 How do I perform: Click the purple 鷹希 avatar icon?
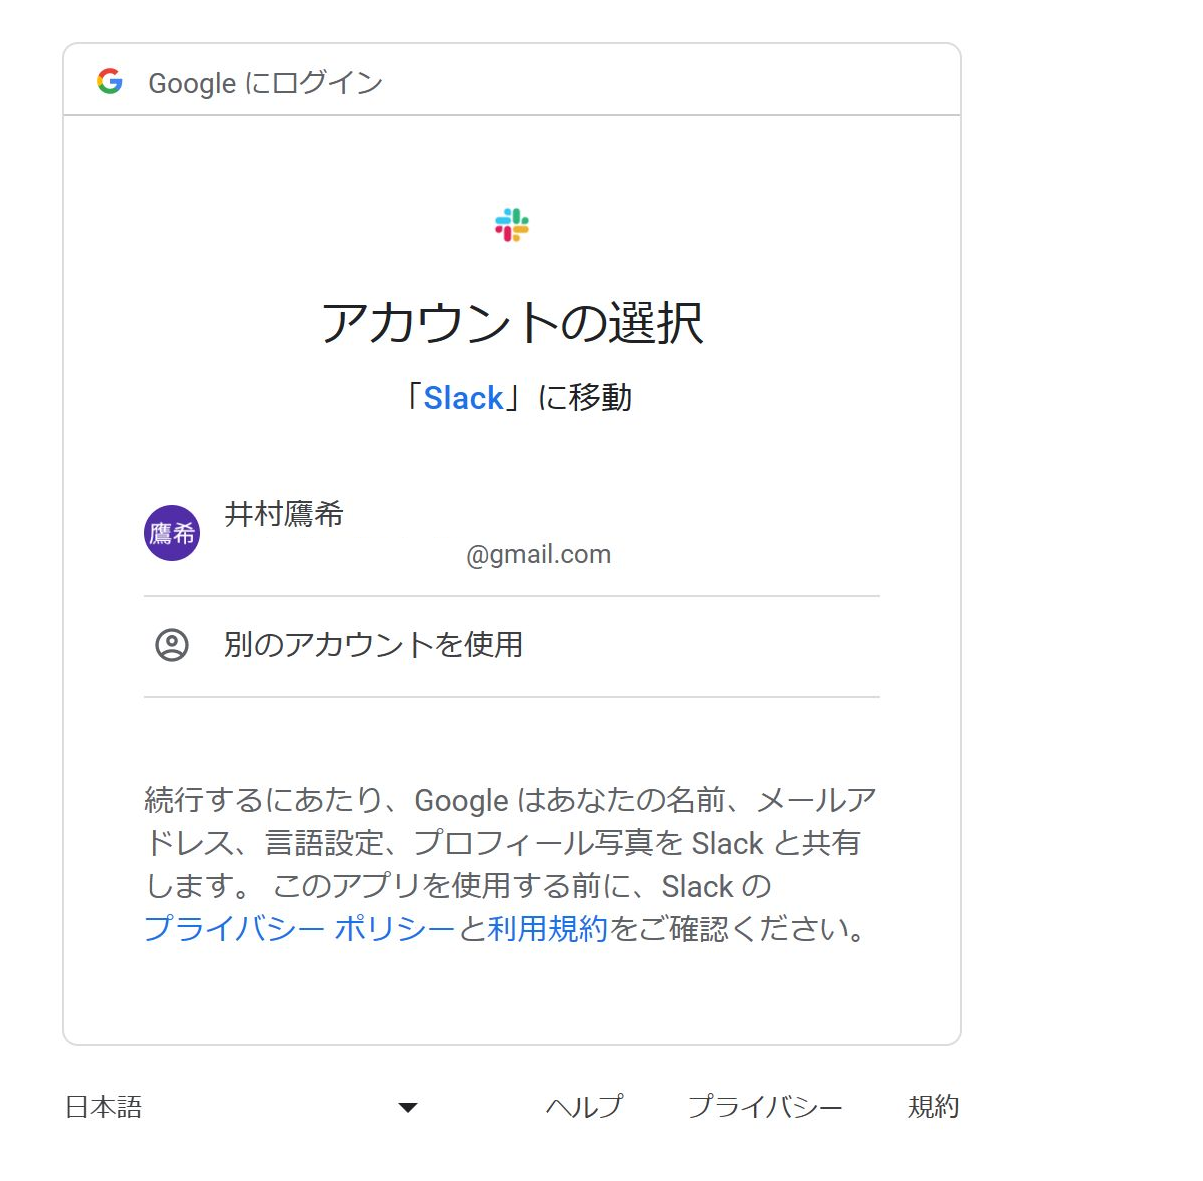pyautogui.click(x=172, y=533)
